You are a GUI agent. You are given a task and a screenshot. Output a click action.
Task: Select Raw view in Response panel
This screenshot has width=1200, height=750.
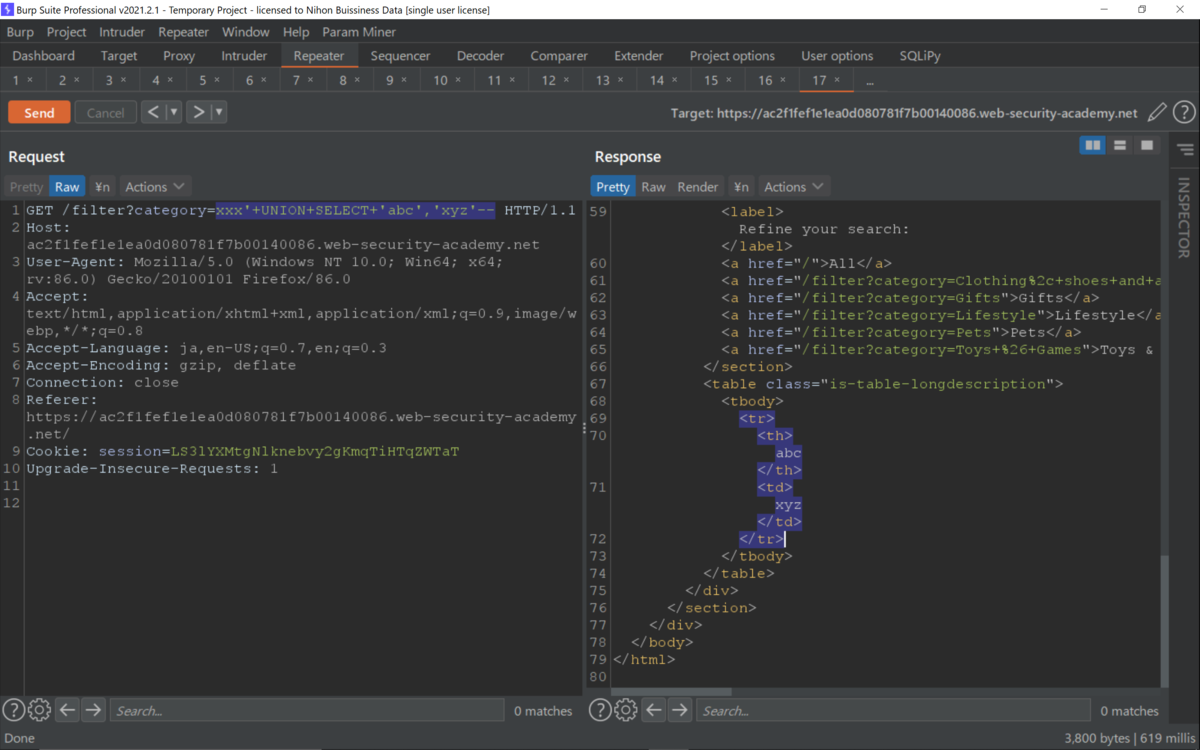[653, 187]
